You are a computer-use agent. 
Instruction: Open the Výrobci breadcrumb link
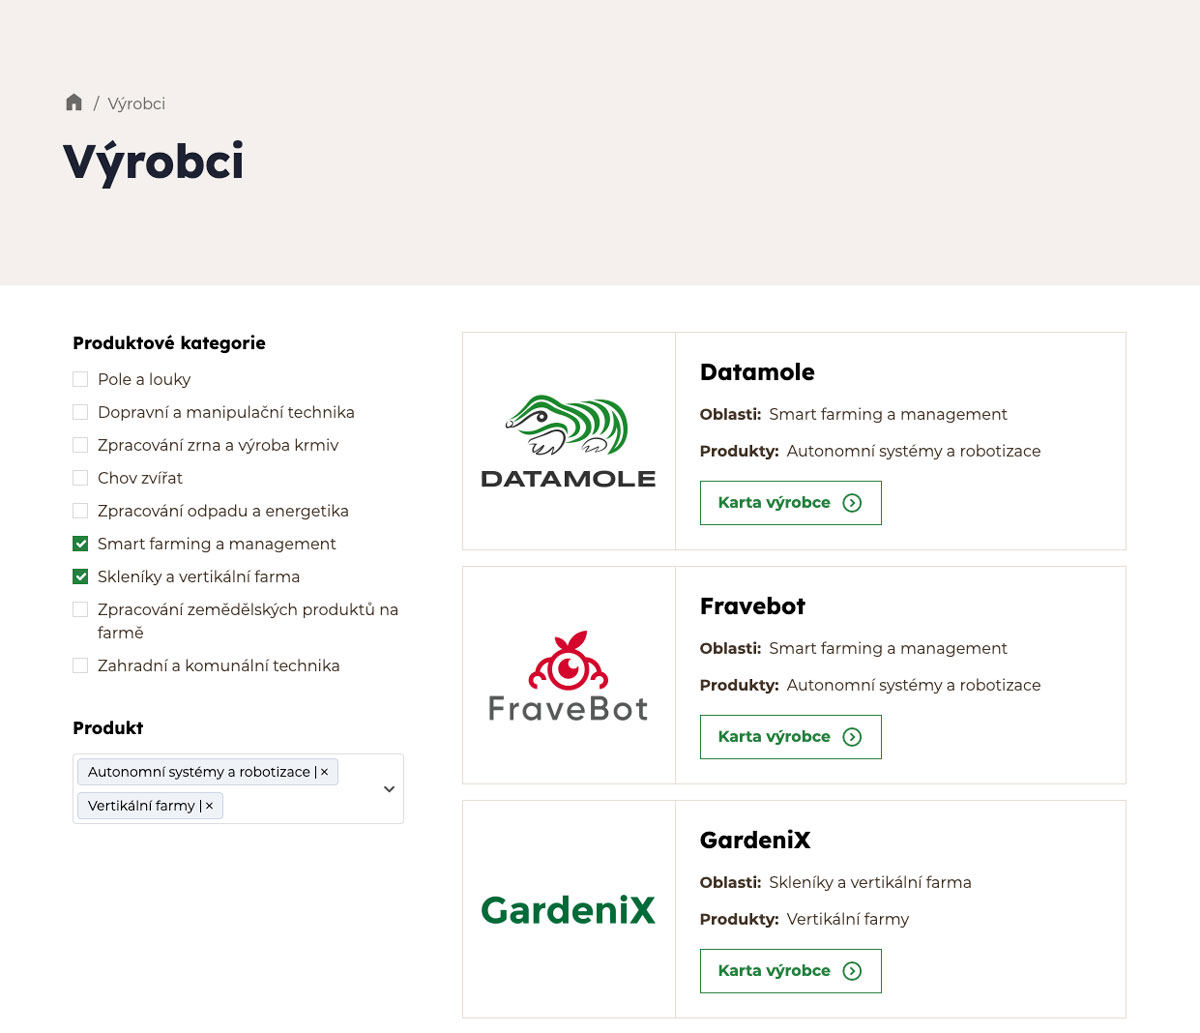[136, 104]
